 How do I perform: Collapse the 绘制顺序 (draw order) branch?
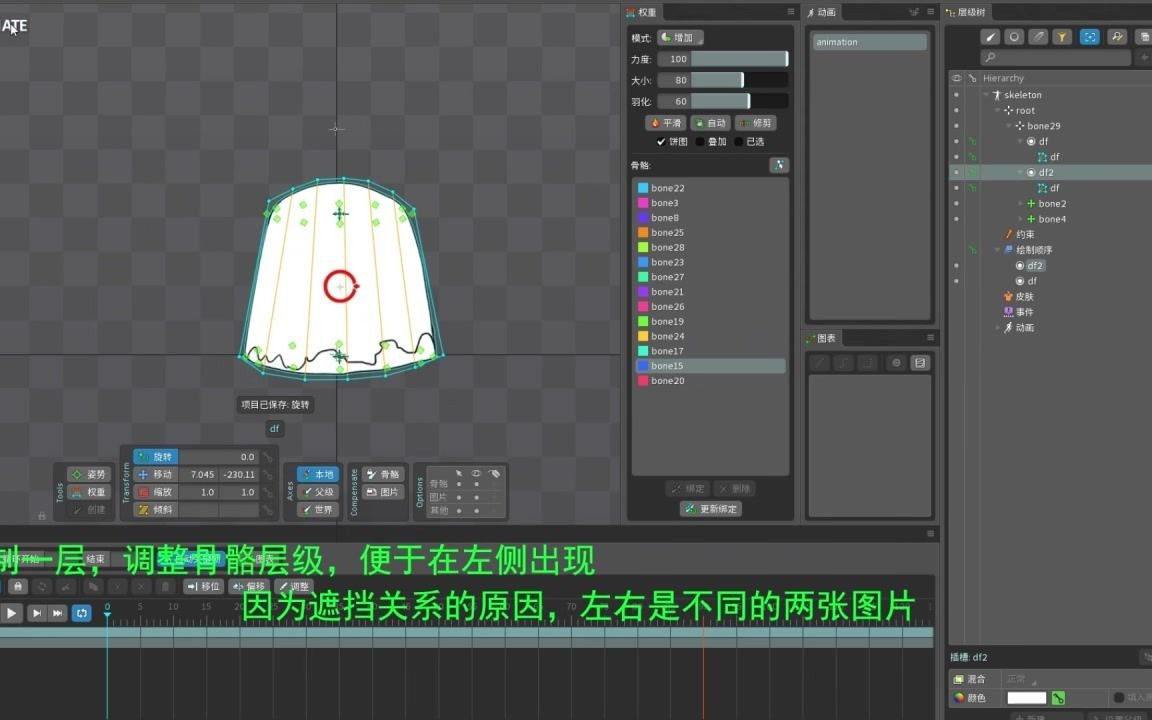tap(997, 249)
